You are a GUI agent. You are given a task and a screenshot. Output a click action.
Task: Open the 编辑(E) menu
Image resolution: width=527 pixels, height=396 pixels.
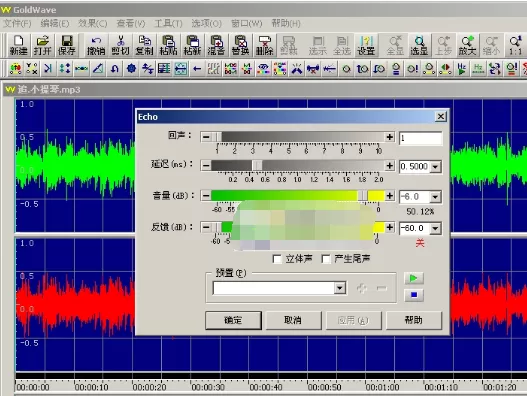pos(54,24)
